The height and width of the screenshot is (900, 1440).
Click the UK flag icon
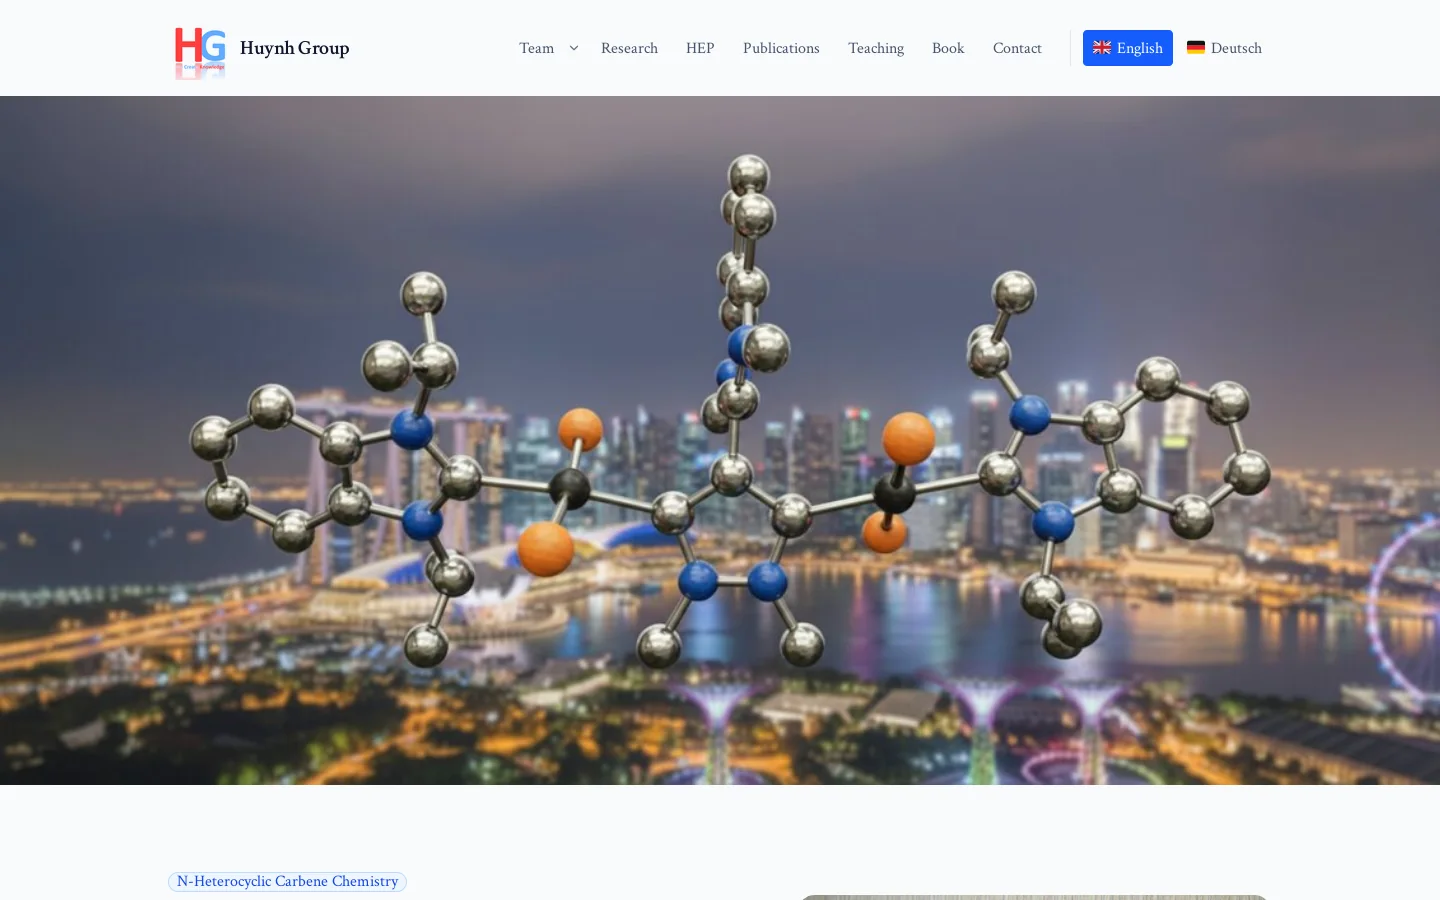[1102, 47]
